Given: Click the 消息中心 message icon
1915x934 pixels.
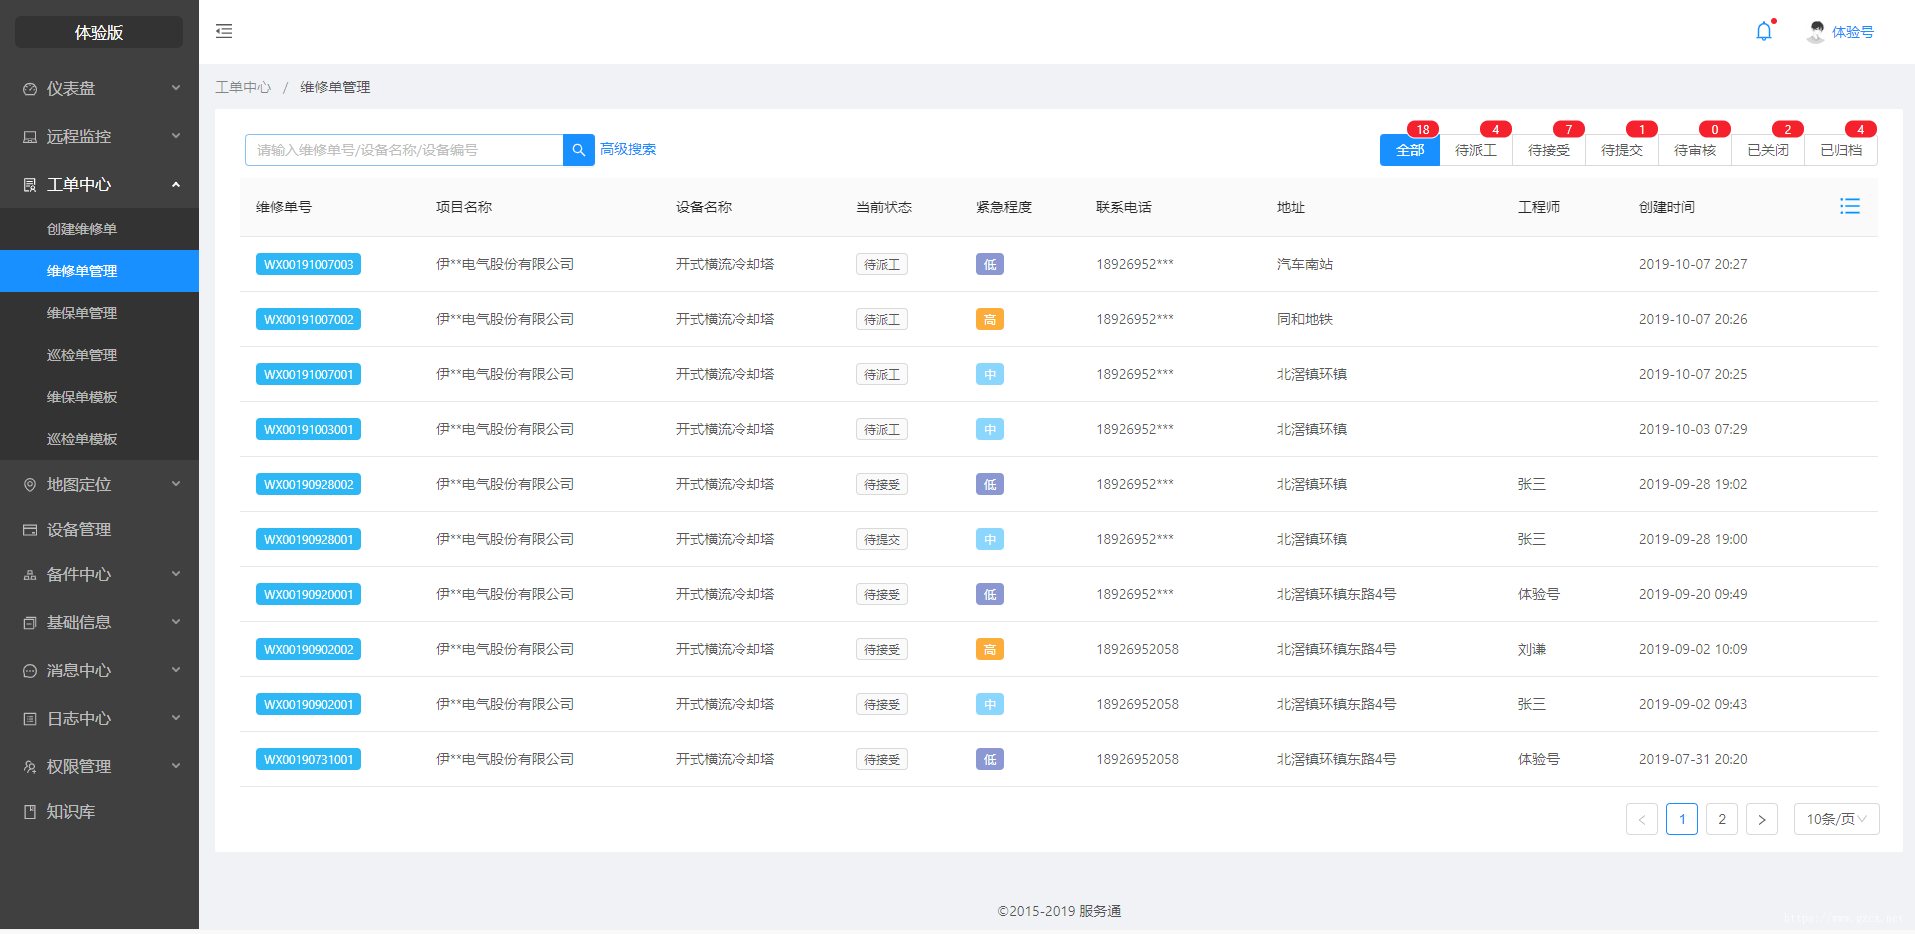Looking at the screenshot, I should point(30,671).
